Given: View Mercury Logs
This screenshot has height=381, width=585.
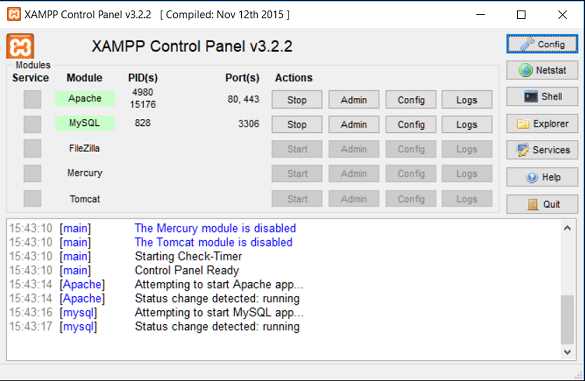Looking at the screenshot, I should click(x=467, y=174).
